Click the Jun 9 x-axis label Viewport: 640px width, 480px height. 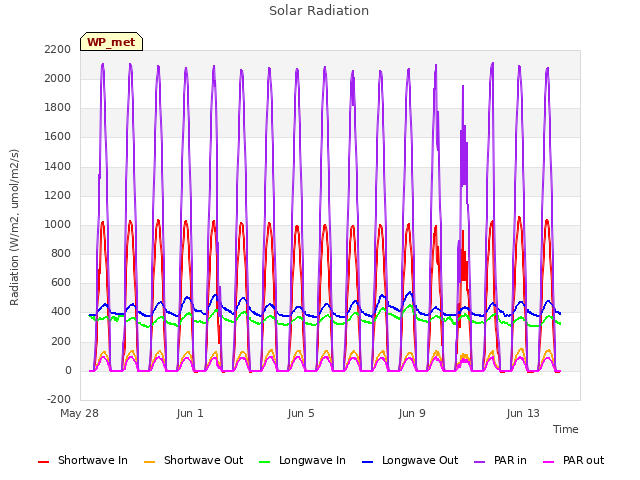[x=412, y=413]
